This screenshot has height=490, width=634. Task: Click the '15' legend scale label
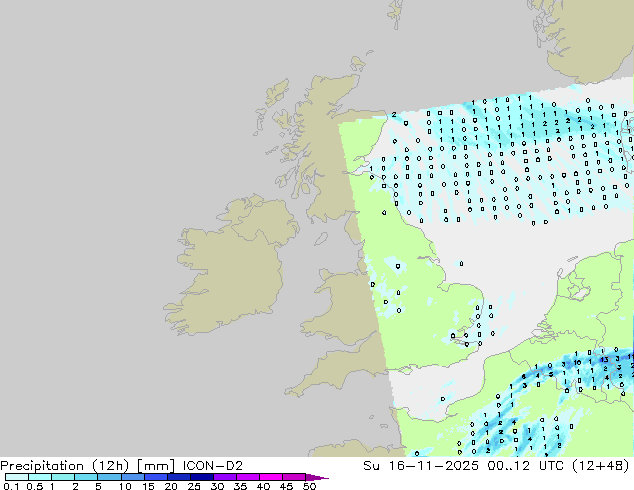(148, 486)
